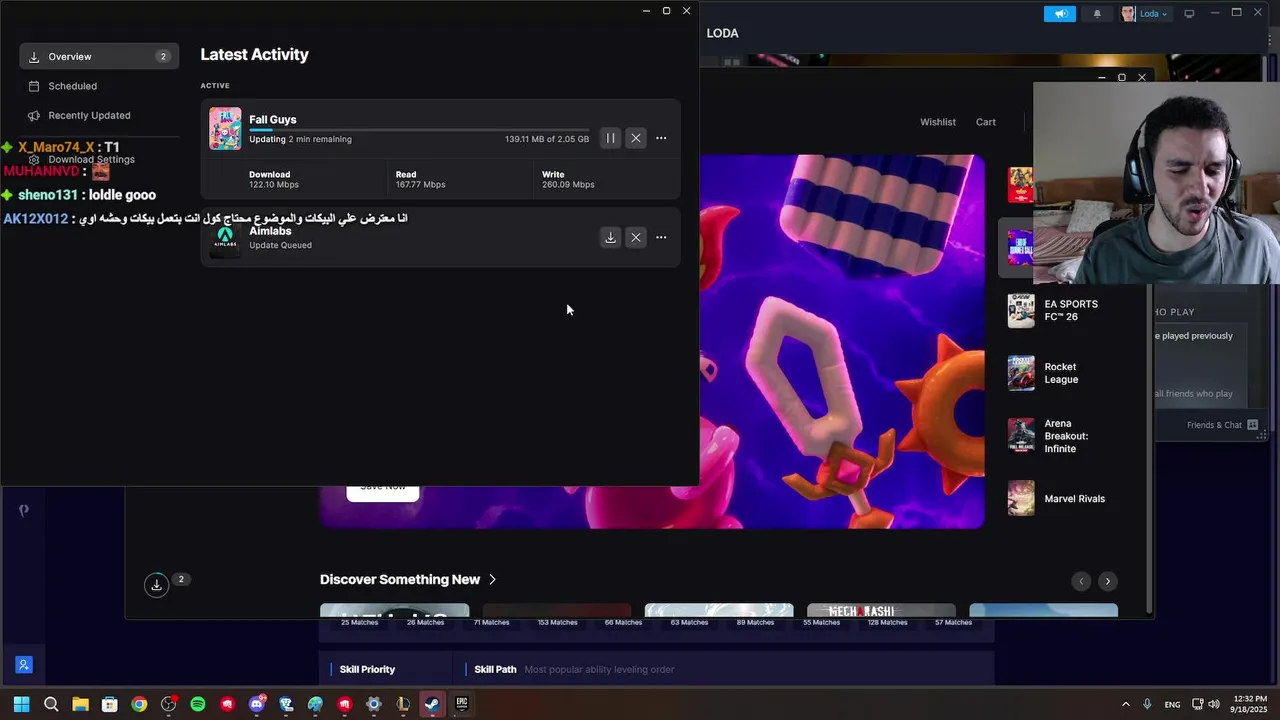Image resolution: width=1280 pixels, height=720 pixels.
Task: Open Friends & Chat in Steam
Action: (1222, 425)
